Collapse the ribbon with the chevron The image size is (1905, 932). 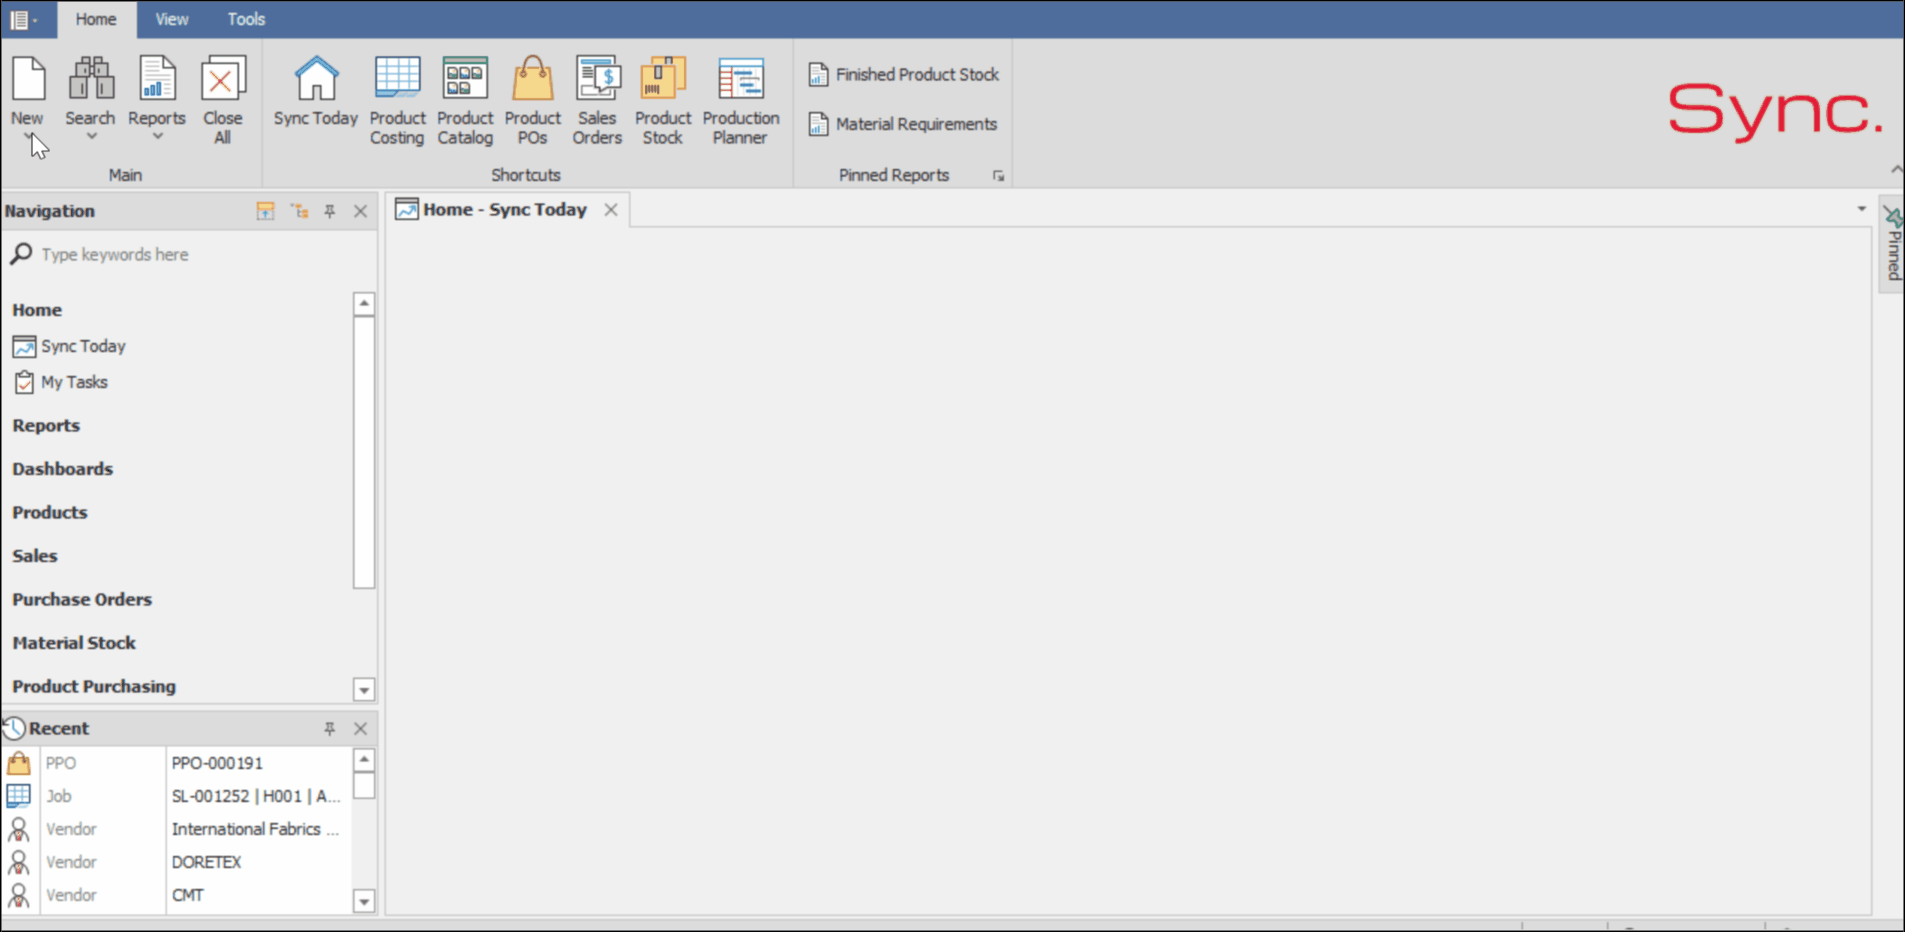point(1896,169)
